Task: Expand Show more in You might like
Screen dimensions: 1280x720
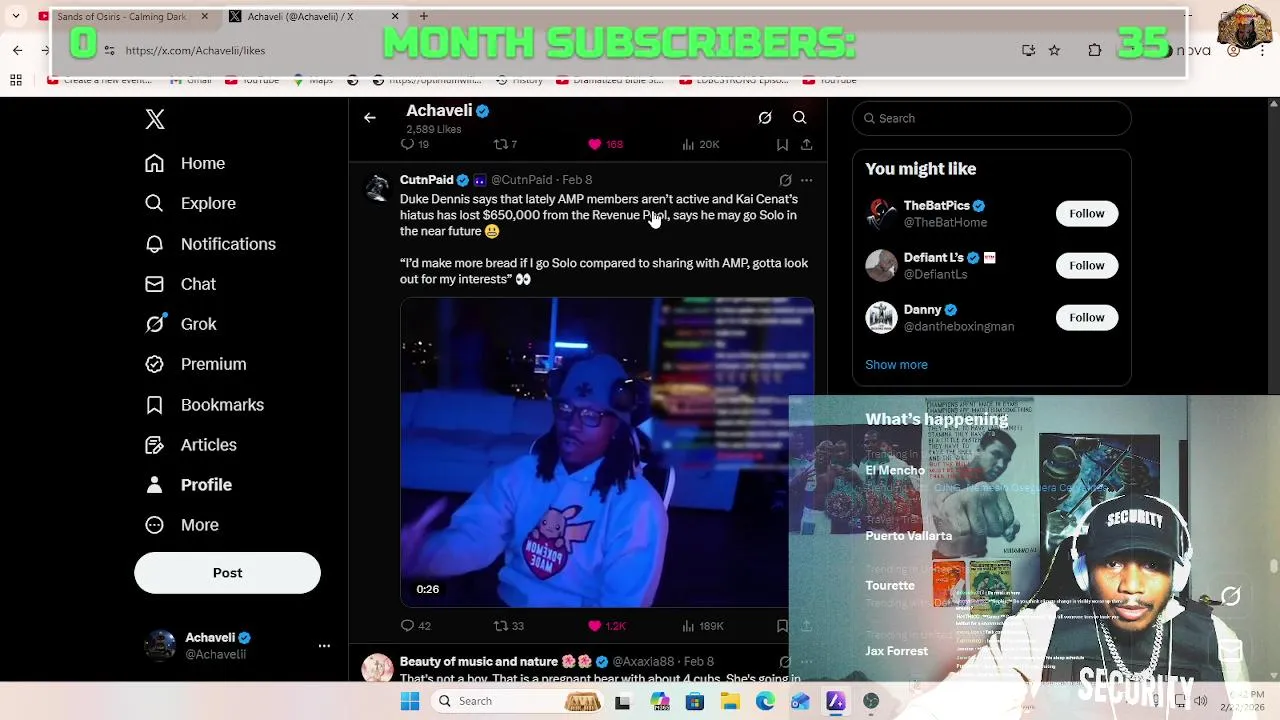Action: click(x=896, y=365)
